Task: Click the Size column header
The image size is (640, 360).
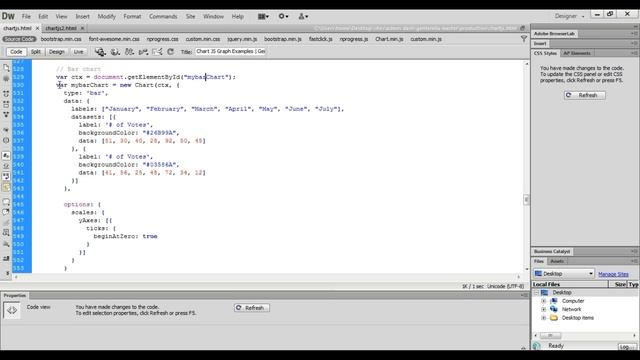Action: point(618,284)
